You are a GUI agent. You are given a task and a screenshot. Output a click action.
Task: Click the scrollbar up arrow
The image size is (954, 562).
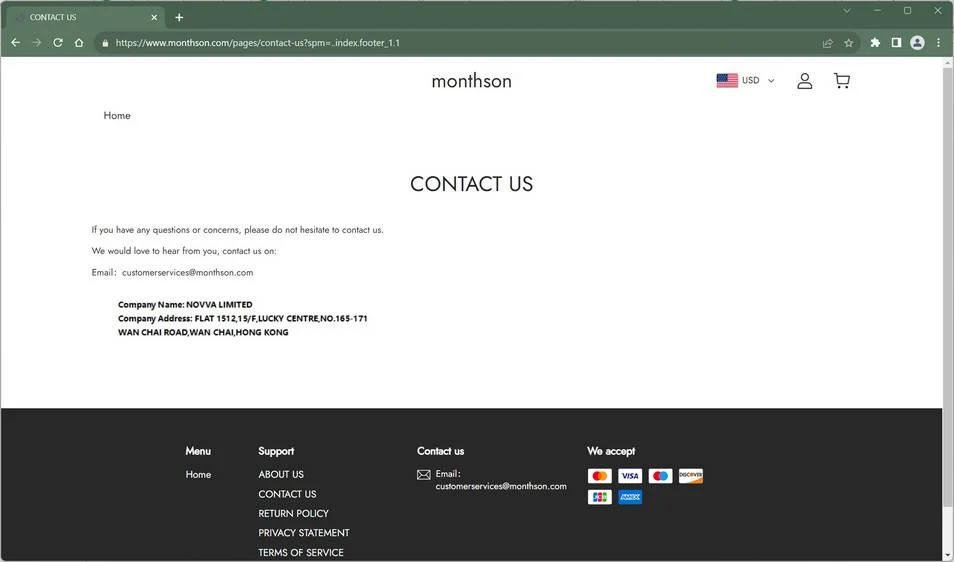948,62
